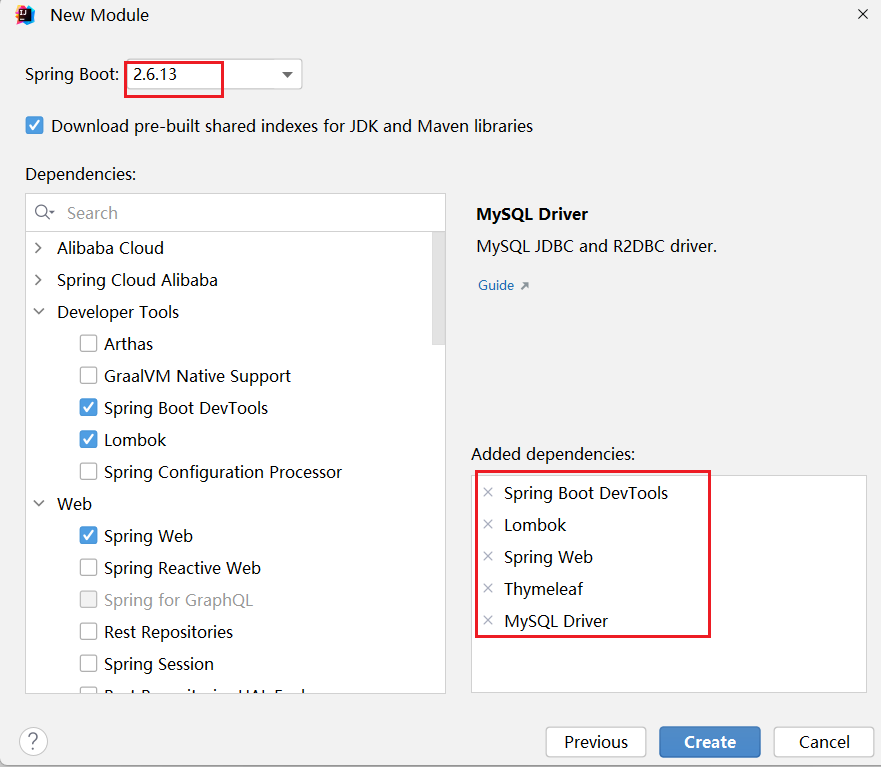The height and width of the screenshot is (767, 881).
Task: Check Spring Reactive Web
Action: pos(88,568)
